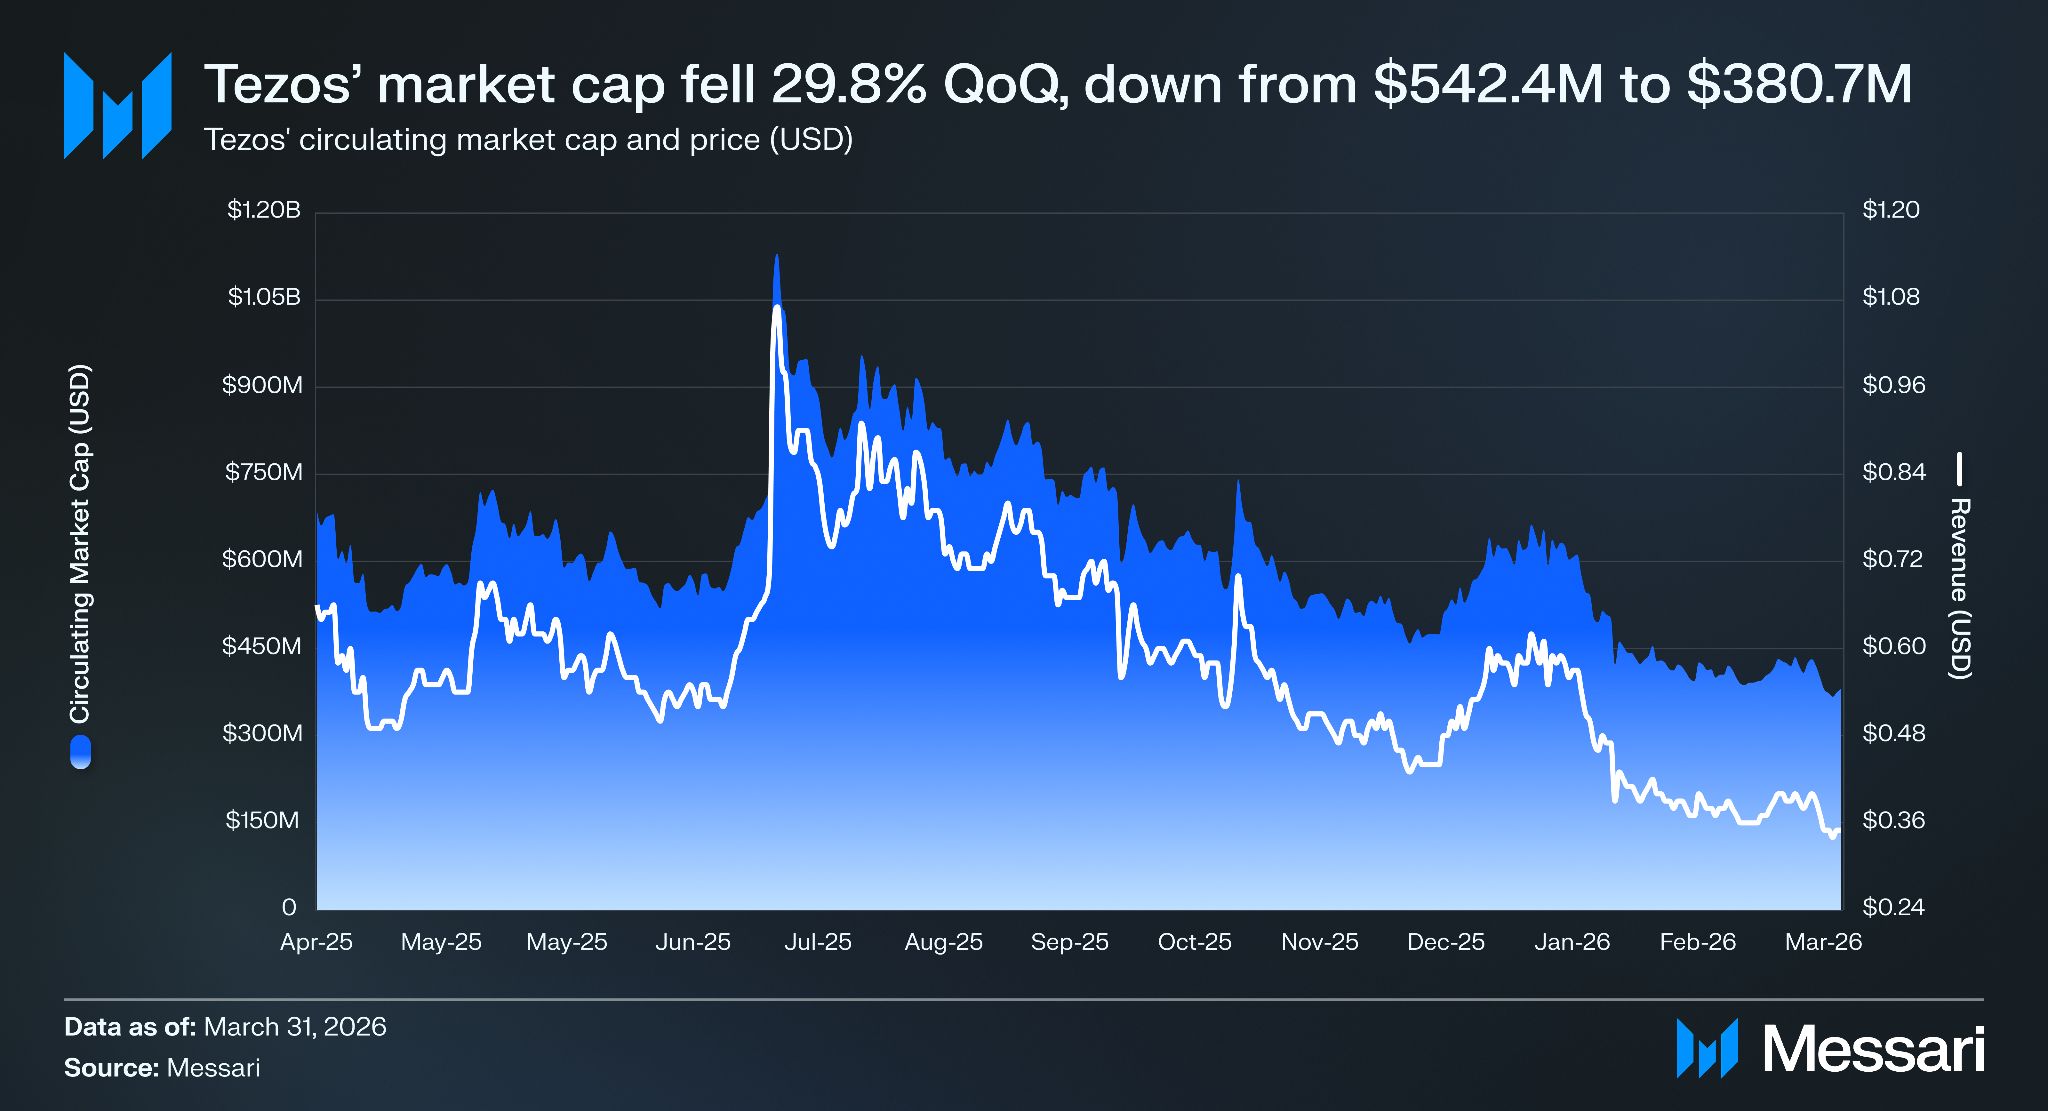
Task: Click the $1.20B left axis label
Action: tap(264, 210)
